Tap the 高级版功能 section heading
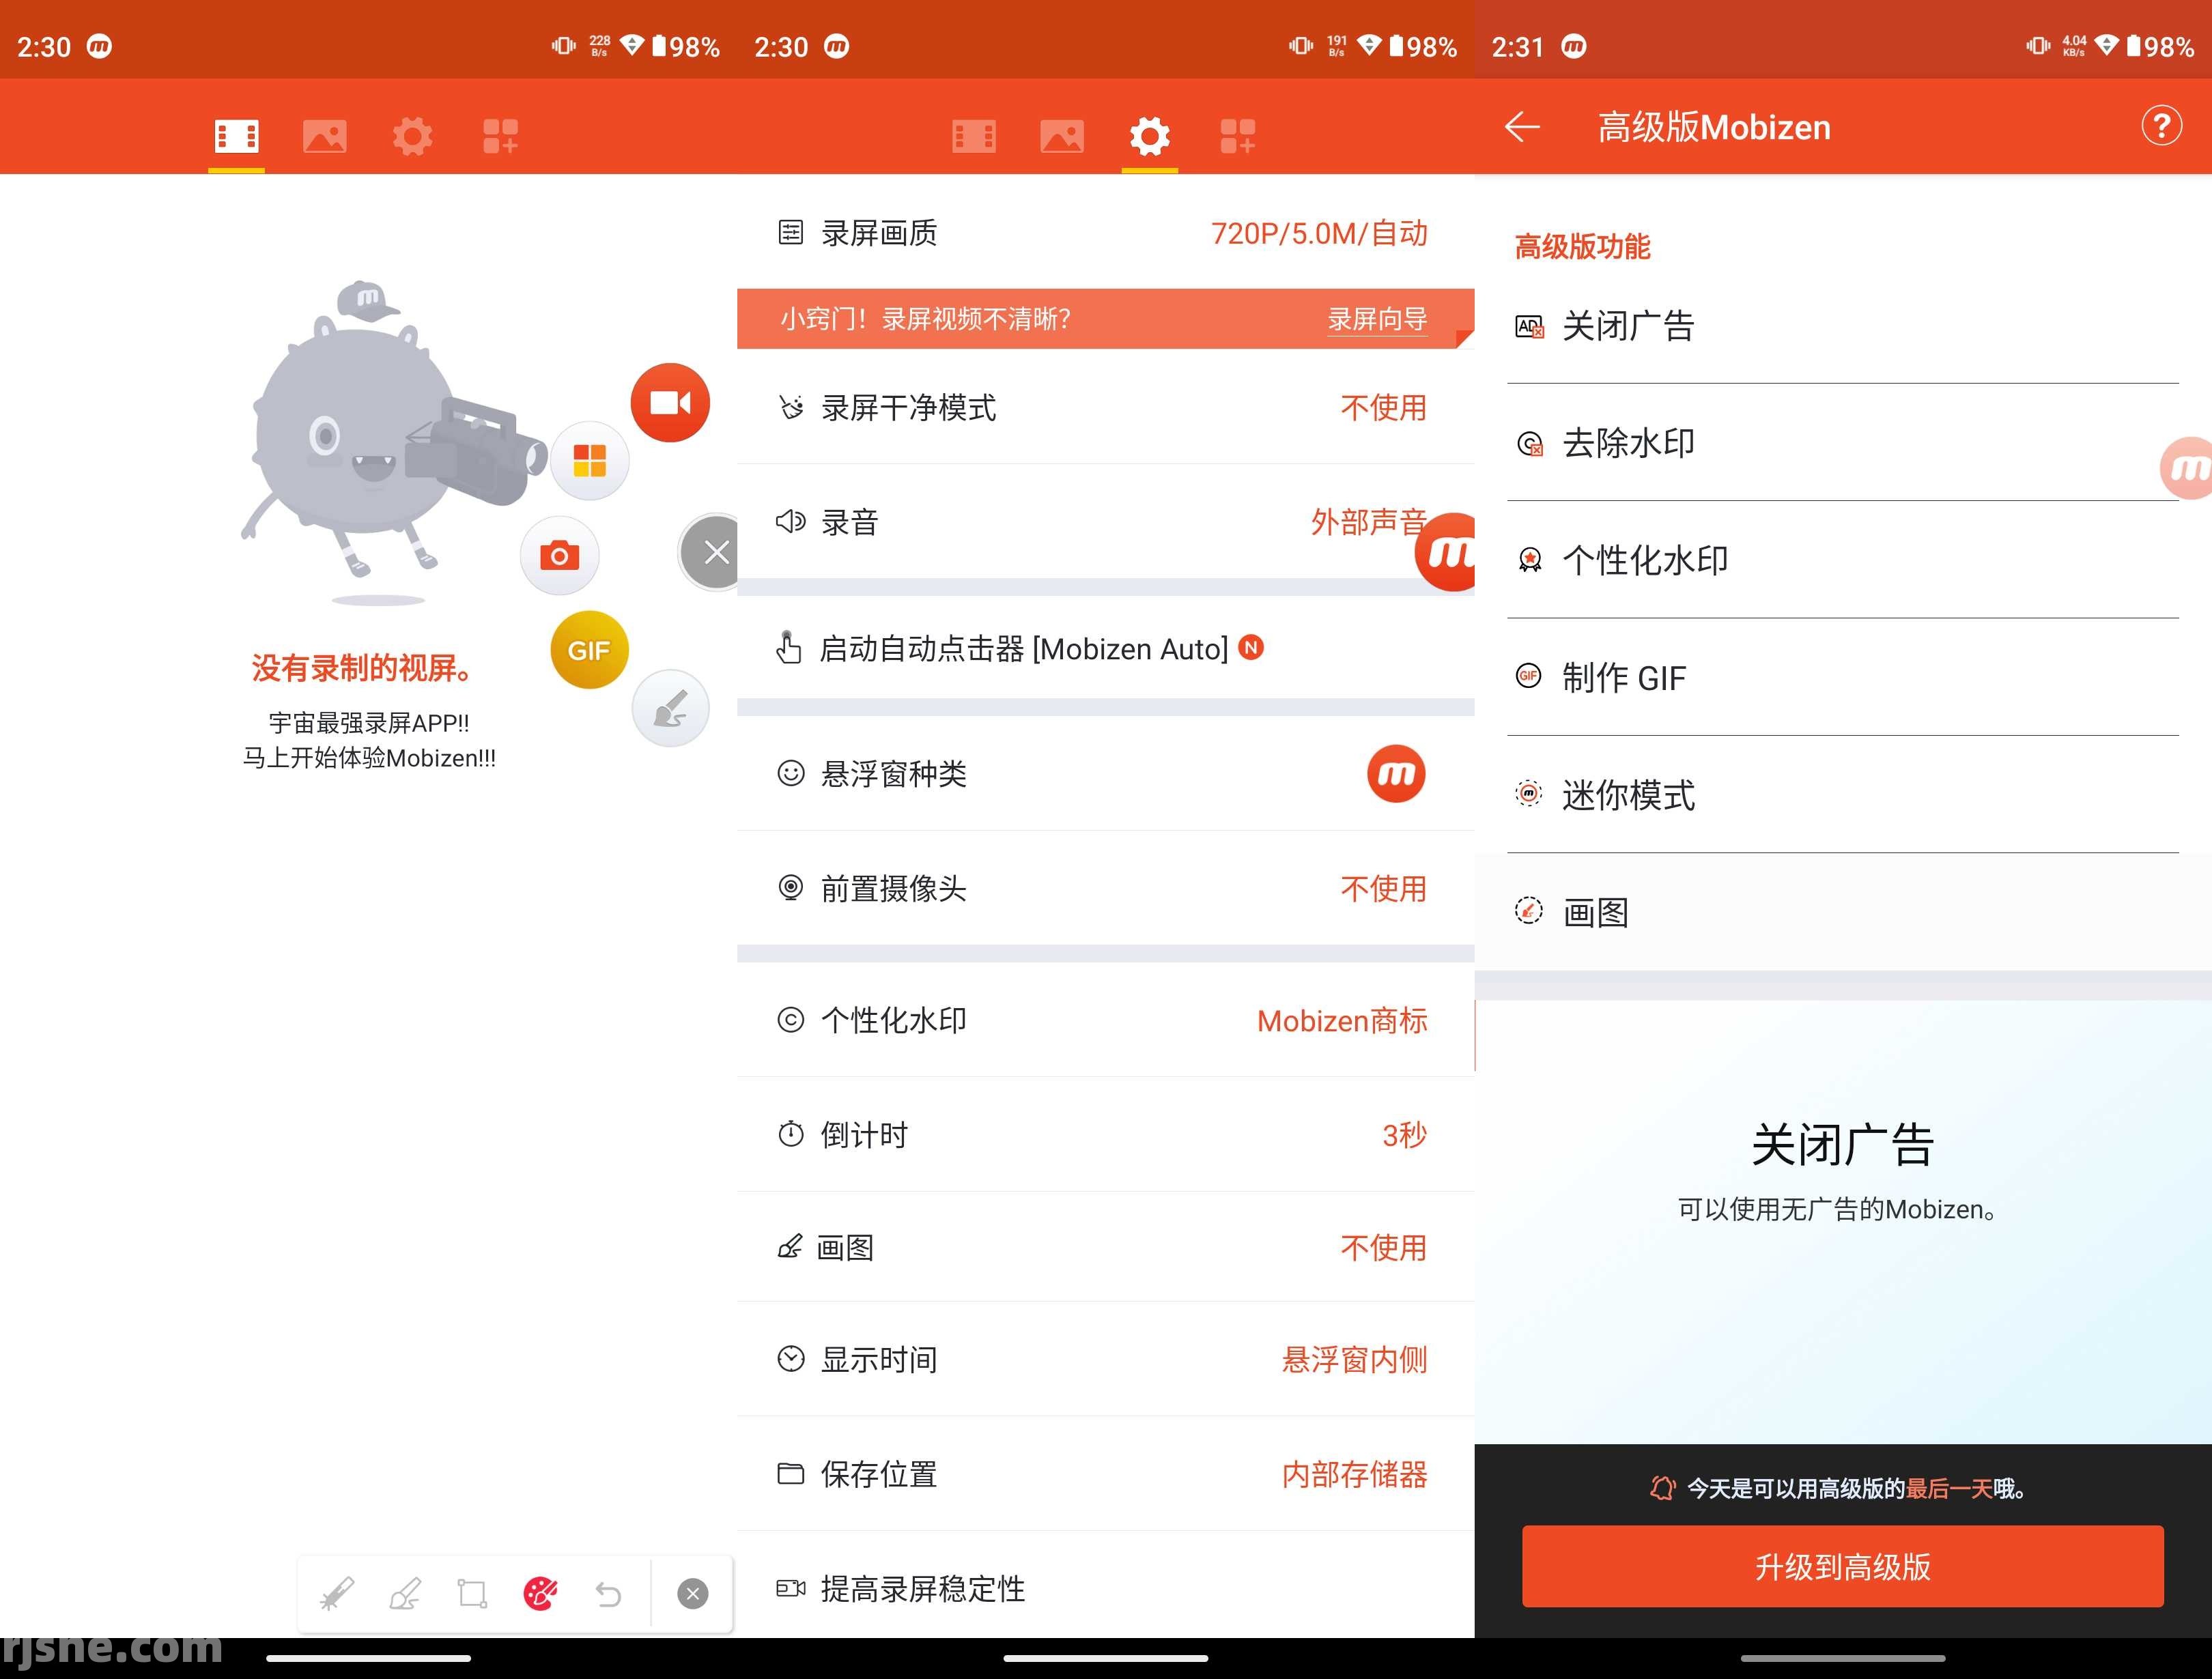This screenshot has height=1679, width=2212. [x=1582, y=246]
